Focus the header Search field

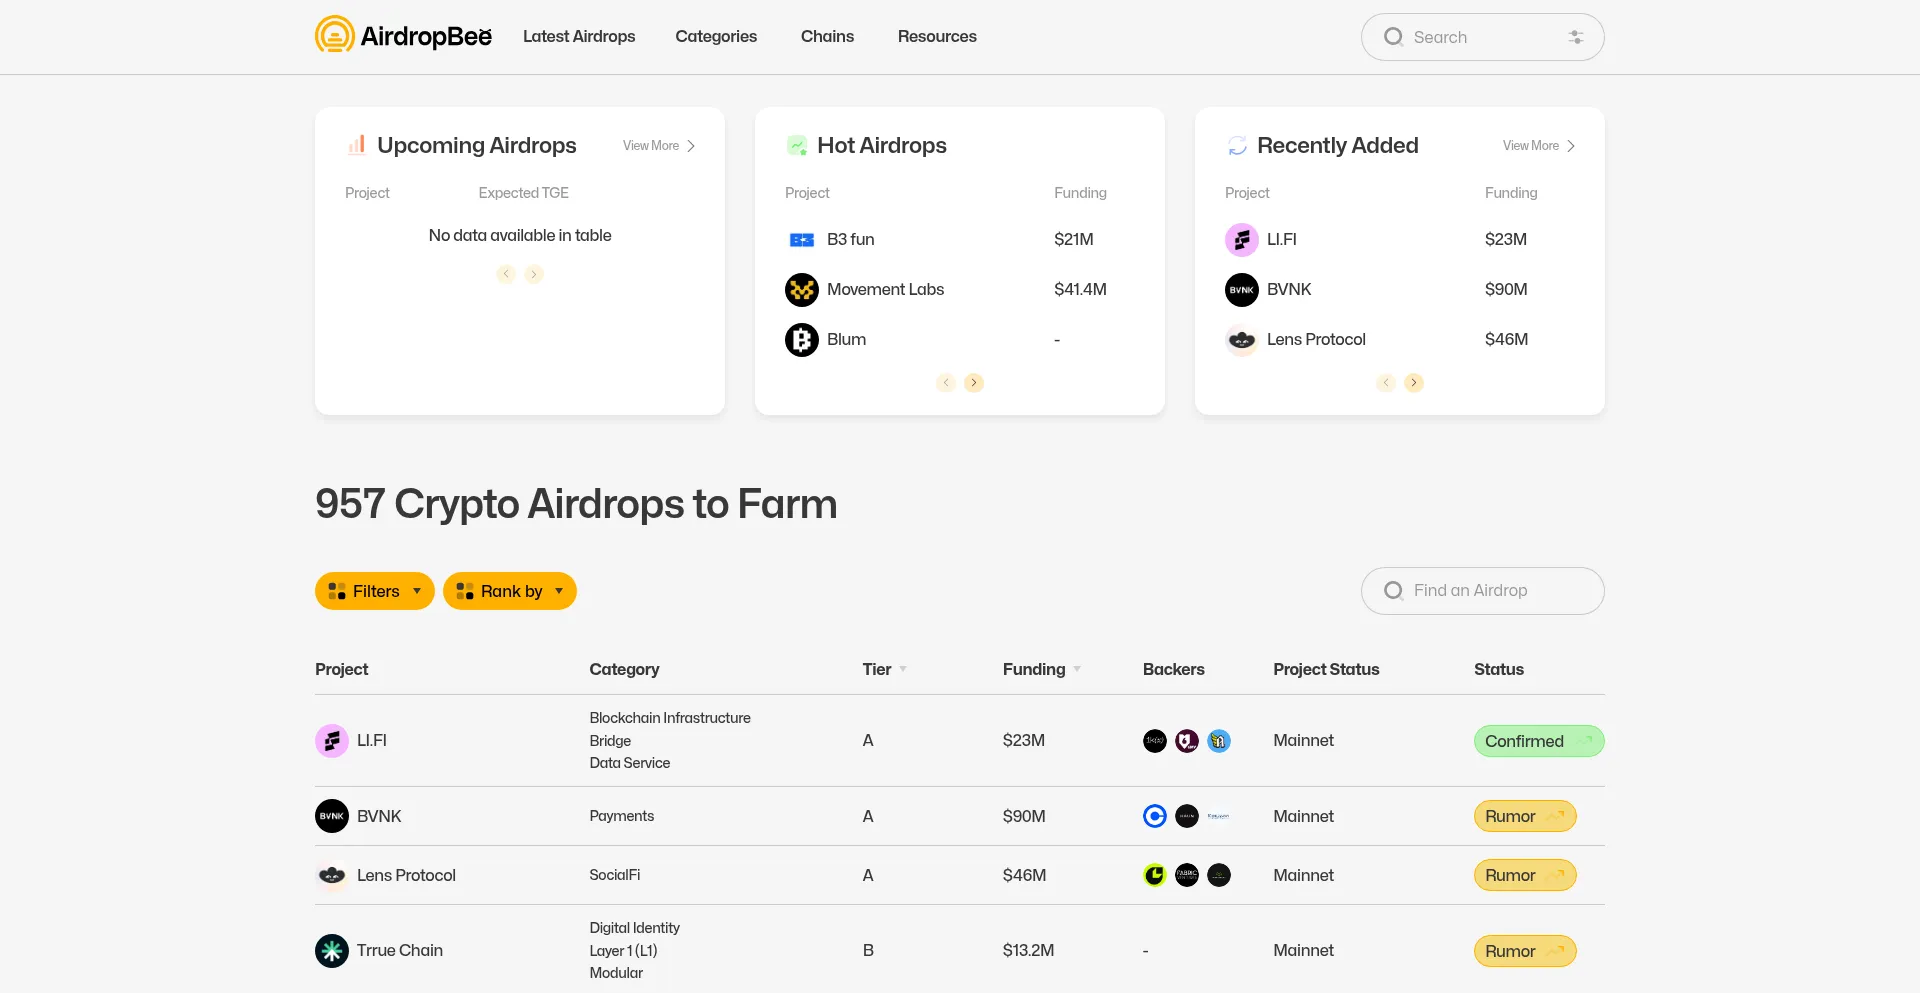tap(1483, 37)
